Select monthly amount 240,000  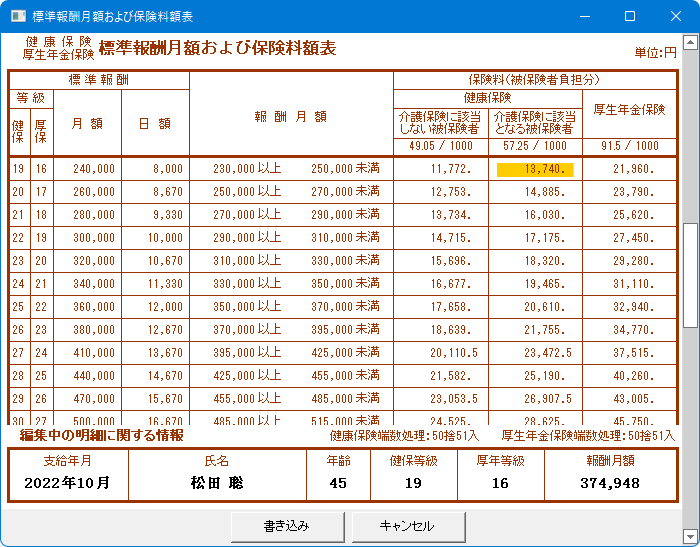click(x=94, y=169)
